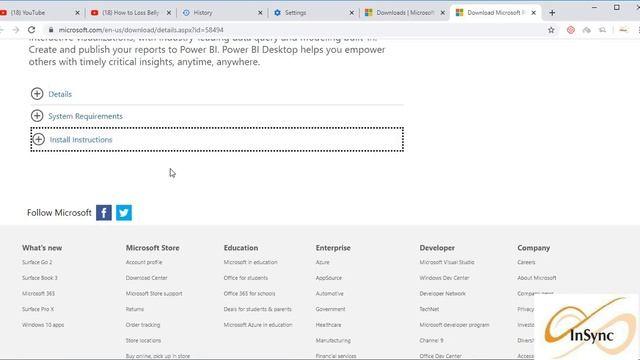This screenshot has width=640, height=360.
Task: Go forward using the browser arrow
Action: (x=16, y=30)
